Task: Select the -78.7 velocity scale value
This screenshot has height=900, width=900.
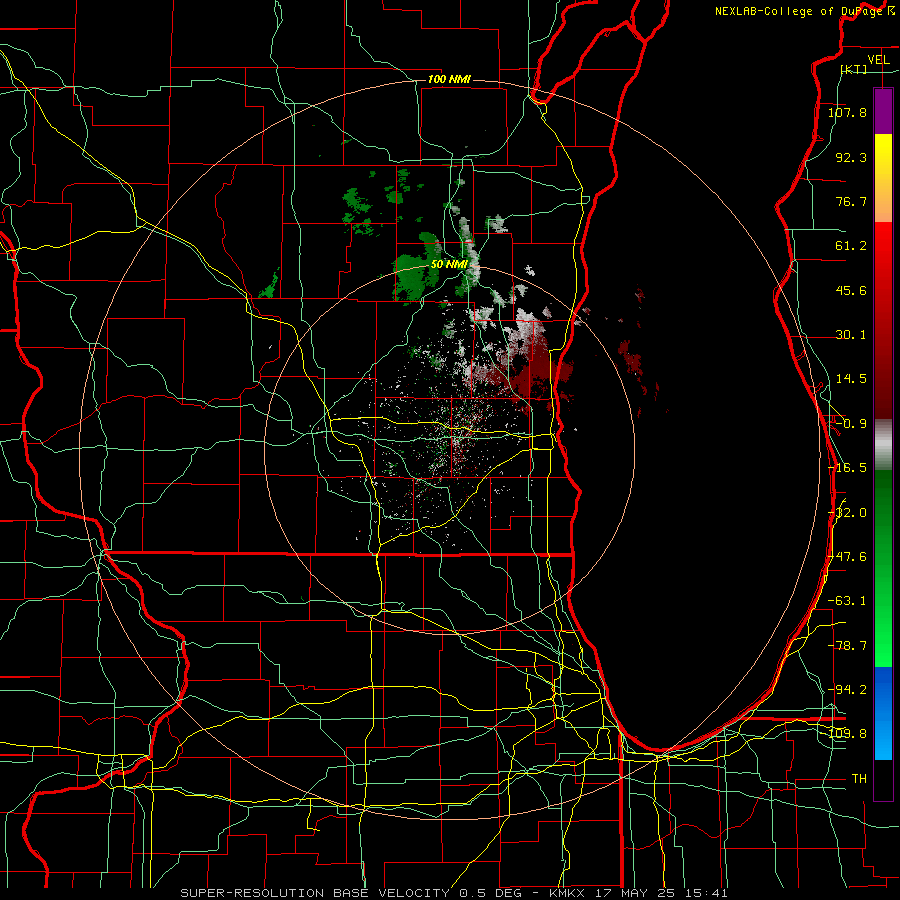Action: (x=847, y=646)
